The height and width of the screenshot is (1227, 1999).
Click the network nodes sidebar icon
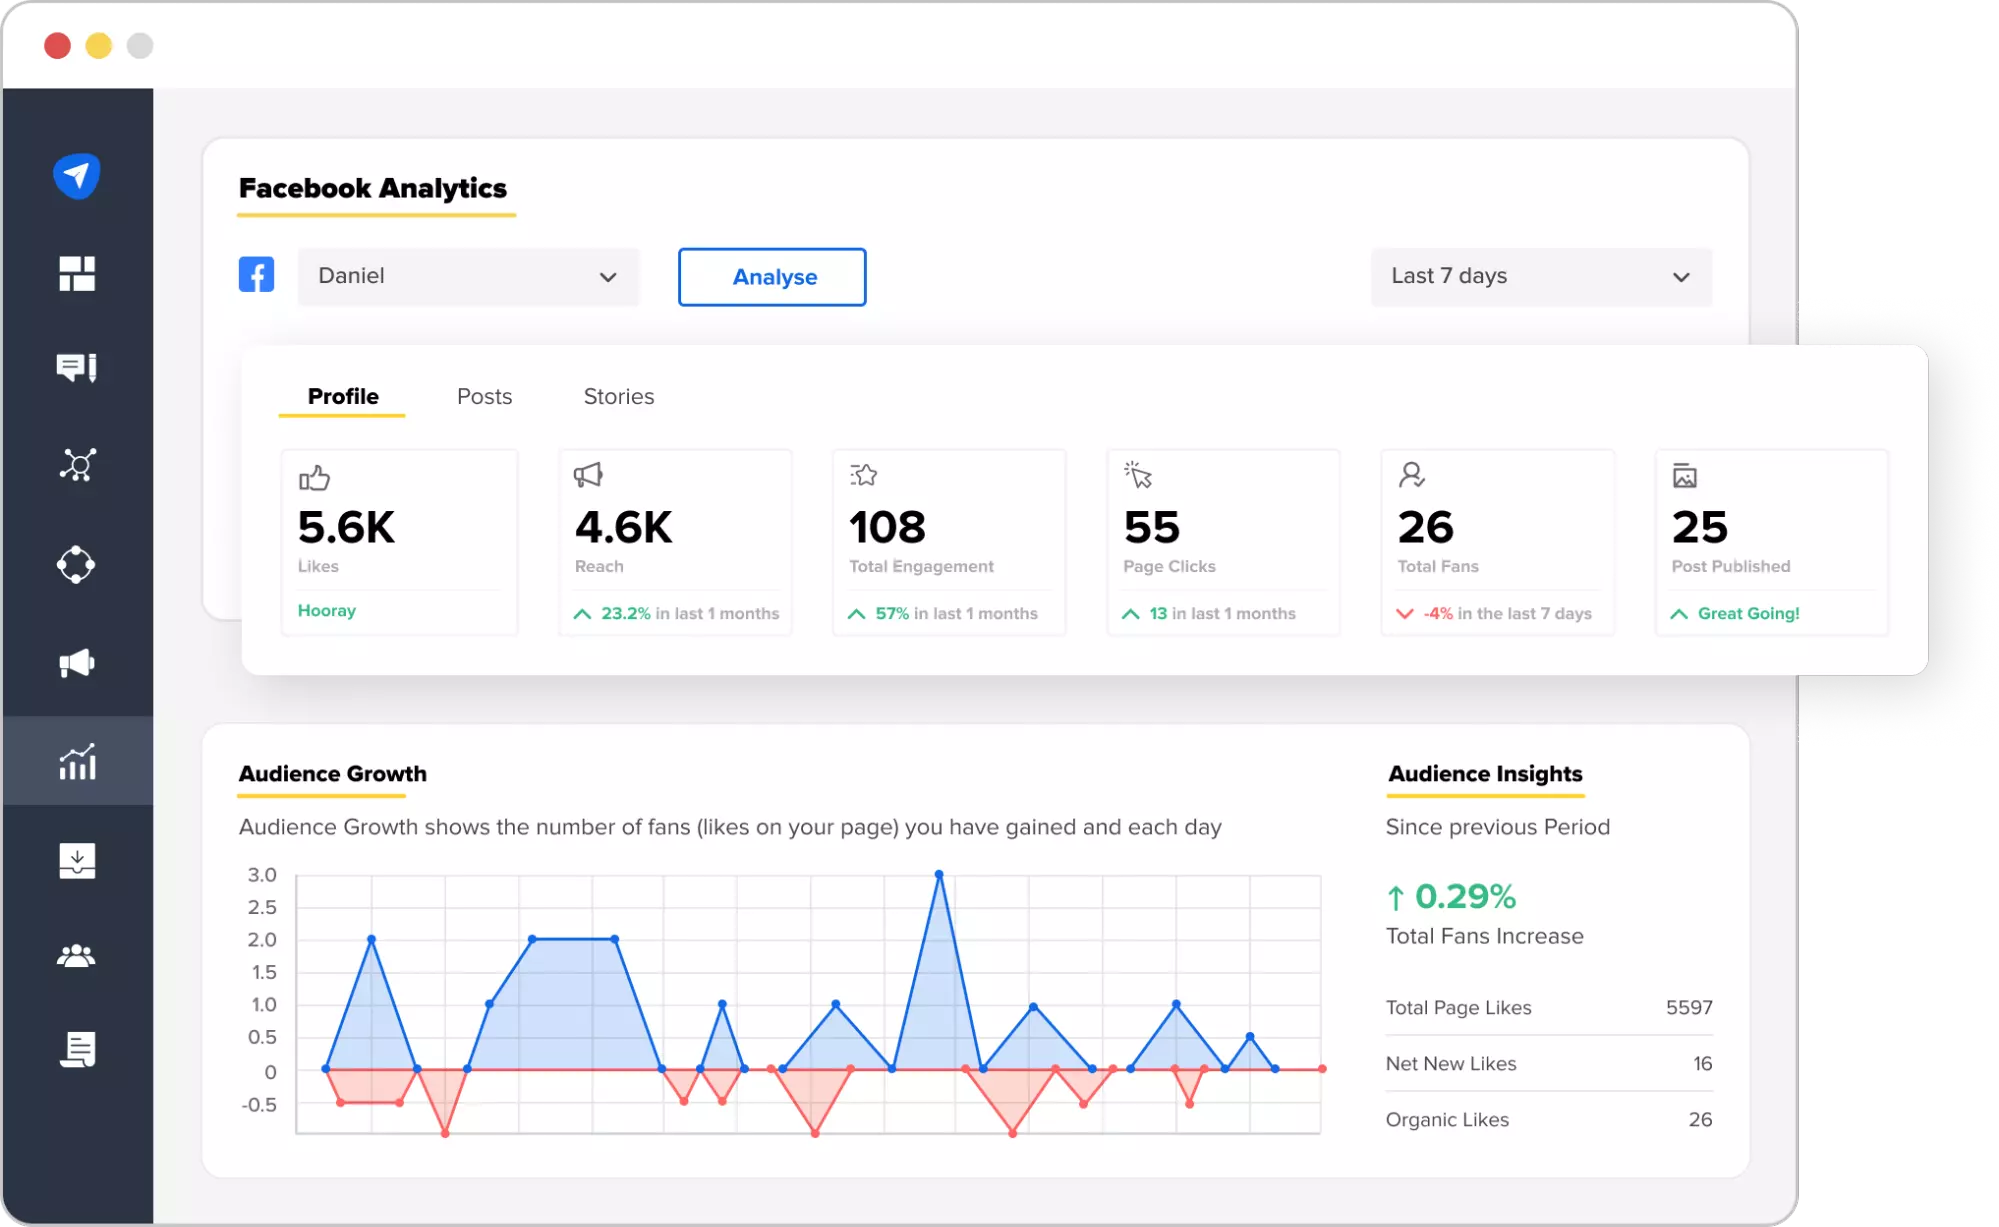tap(77, 465)
